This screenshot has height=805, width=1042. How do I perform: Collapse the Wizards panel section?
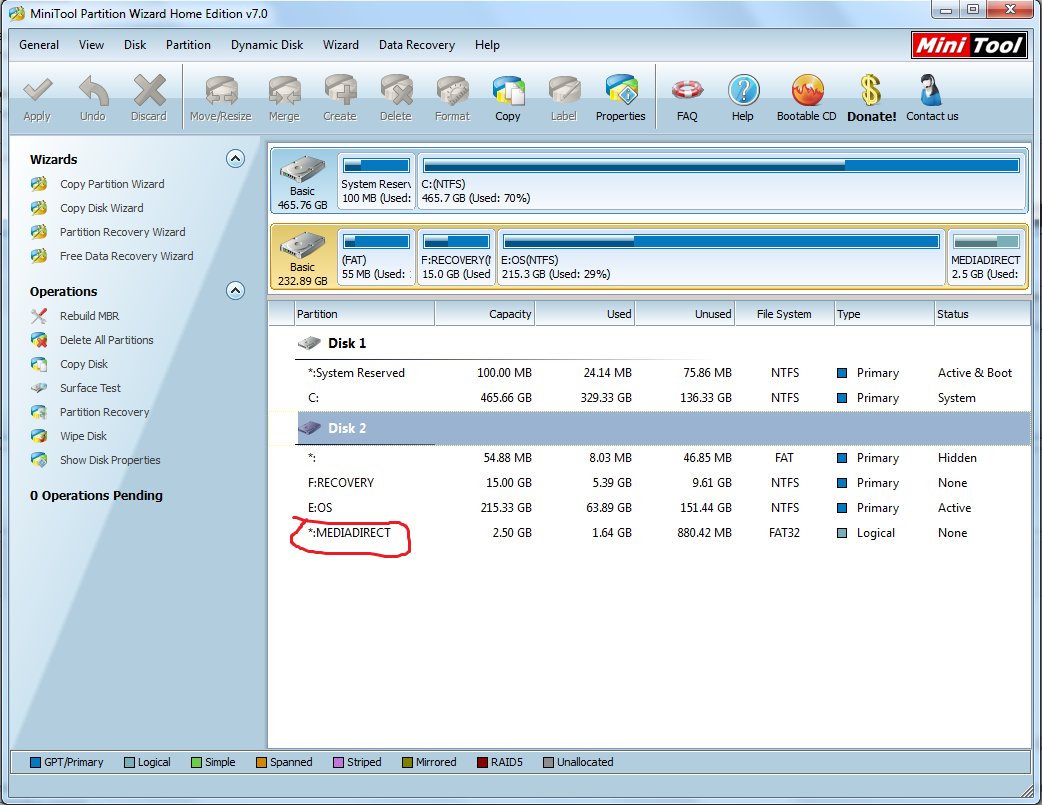tap(235, 159)
